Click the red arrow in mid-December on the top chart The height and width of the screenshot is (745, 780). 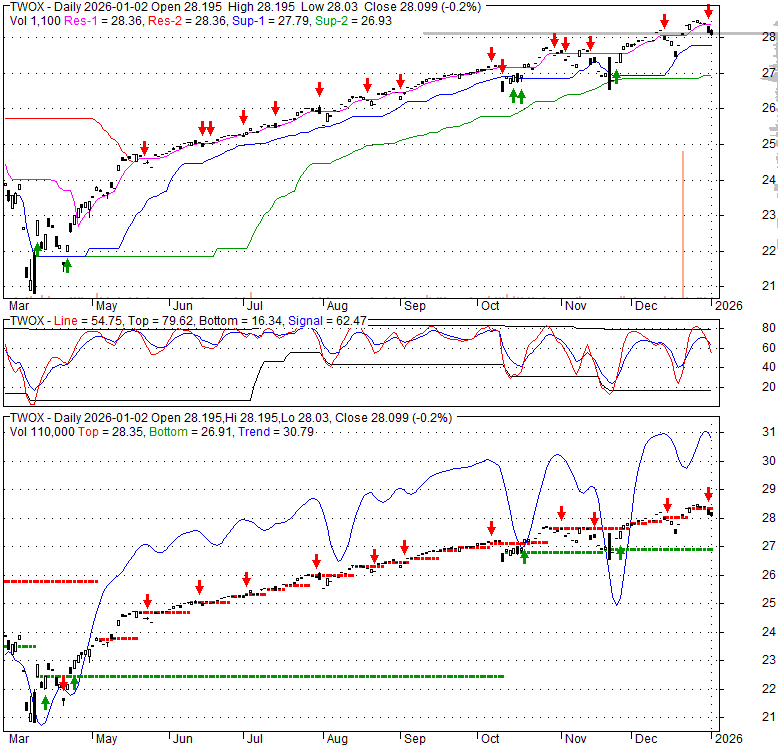664,20
